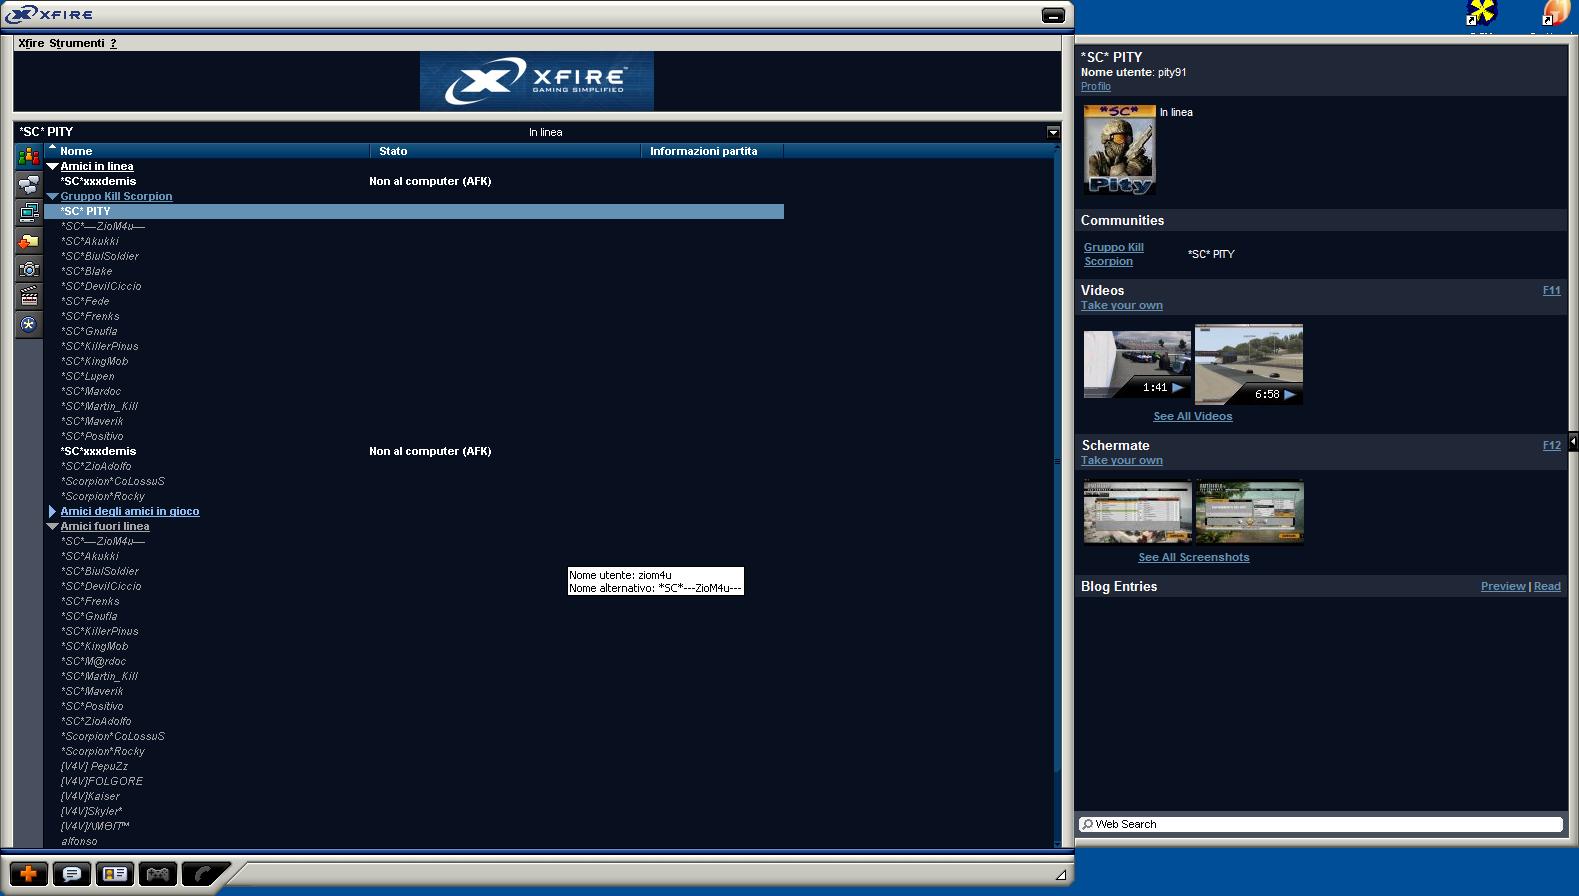Click See All Videos link
This screenshot has width=1579, height=896.
1192,416
